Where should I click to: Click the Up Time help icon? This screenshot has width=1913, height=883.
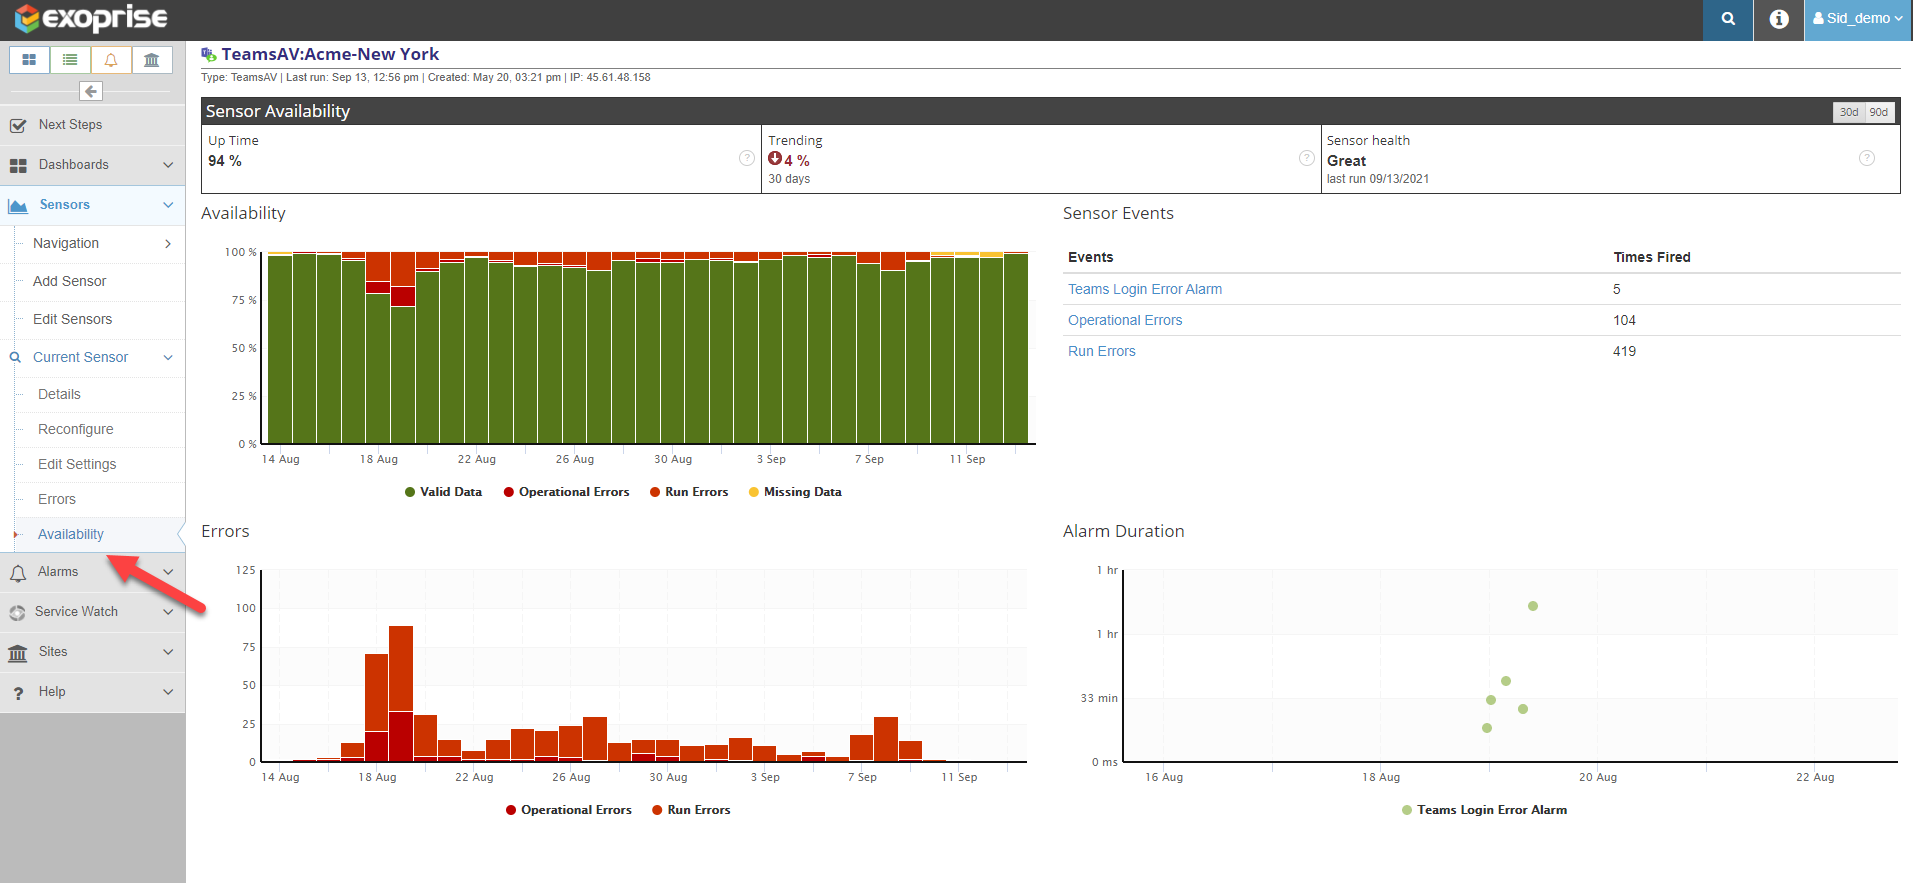[747, 158]
